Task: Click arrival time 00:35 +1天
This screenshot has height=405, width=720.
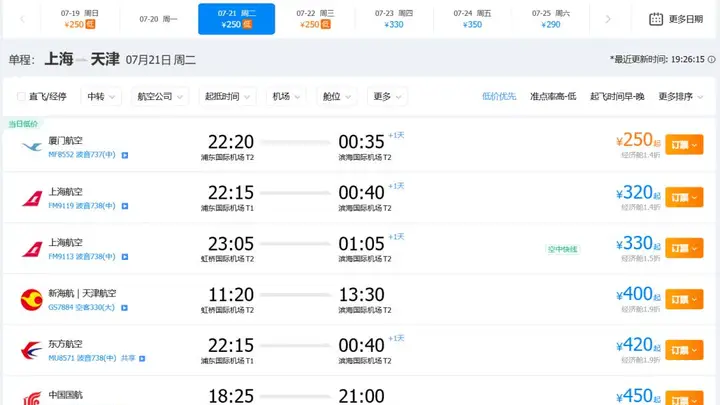Action: [x=371, y=141]
